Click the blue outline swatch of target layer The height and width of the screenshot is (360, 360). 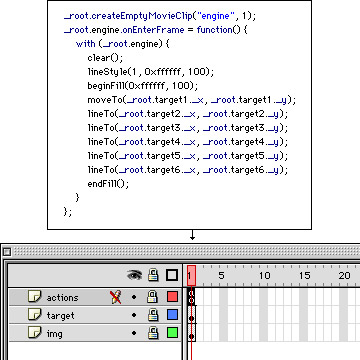coord(172,315)
